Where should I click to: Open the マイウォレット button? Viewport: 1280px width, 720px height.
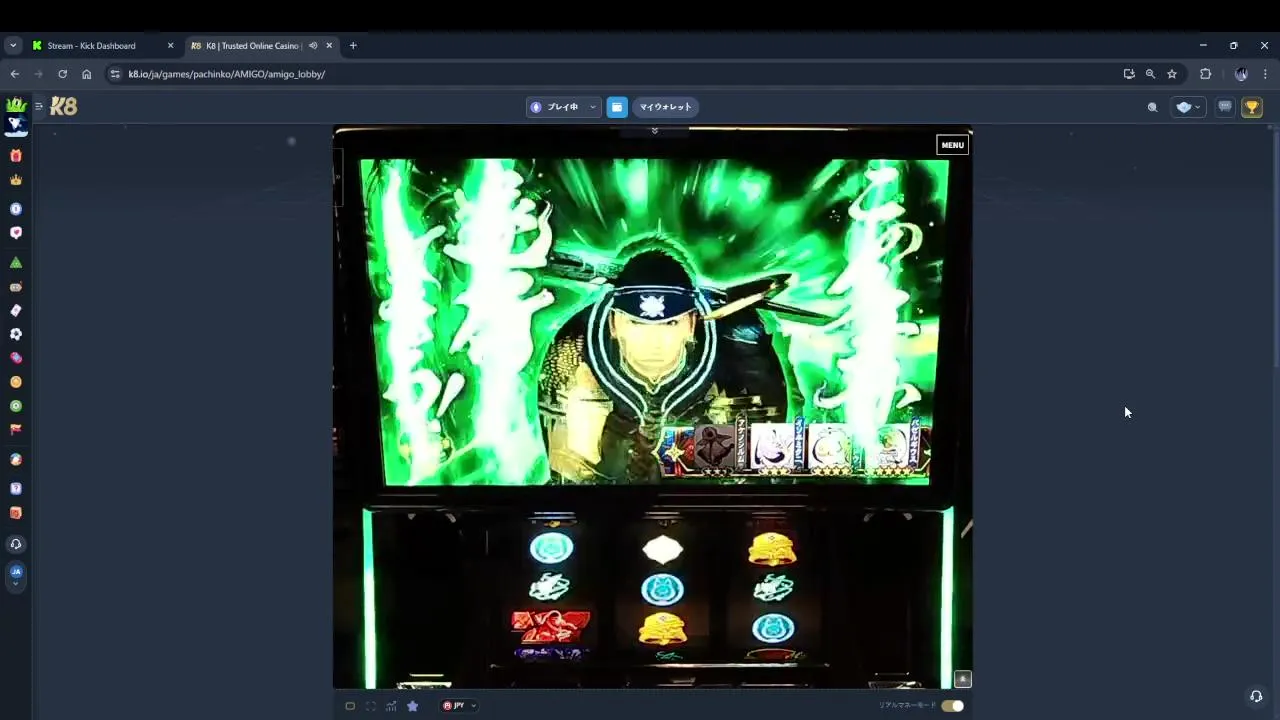(665, 107)
